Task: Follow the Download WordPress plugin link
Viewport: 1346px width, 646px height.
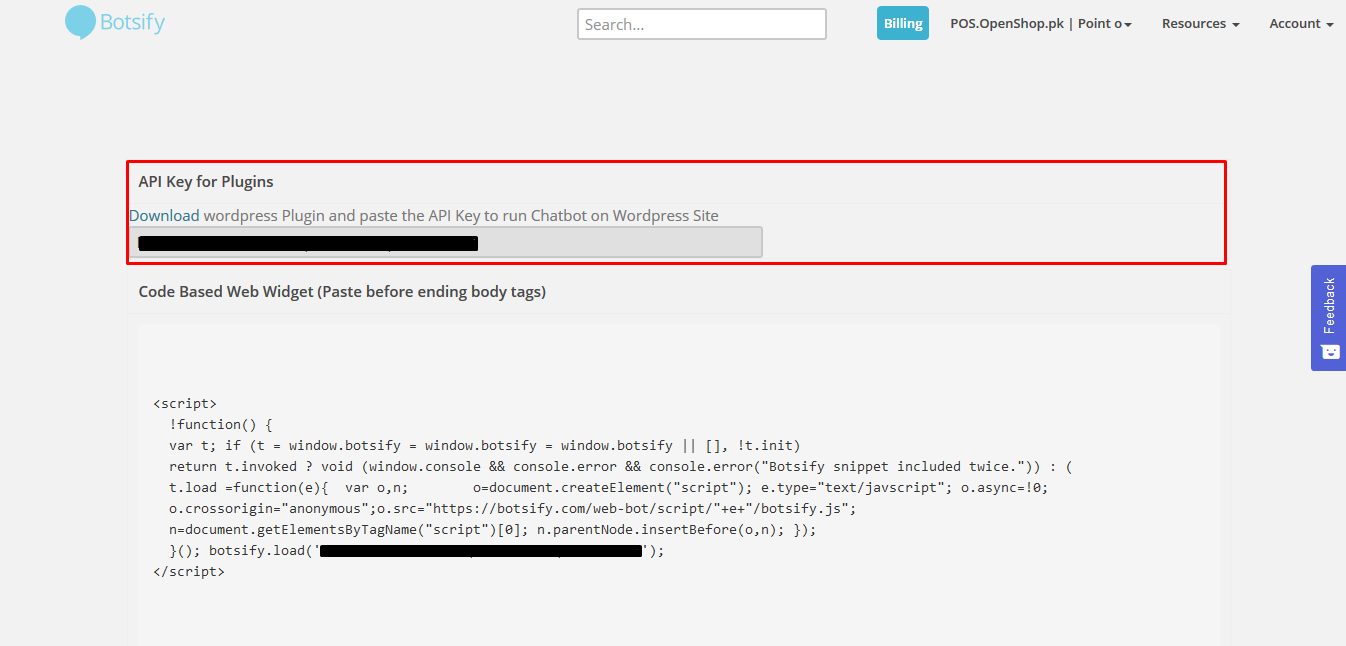Action: coord(164,215)
